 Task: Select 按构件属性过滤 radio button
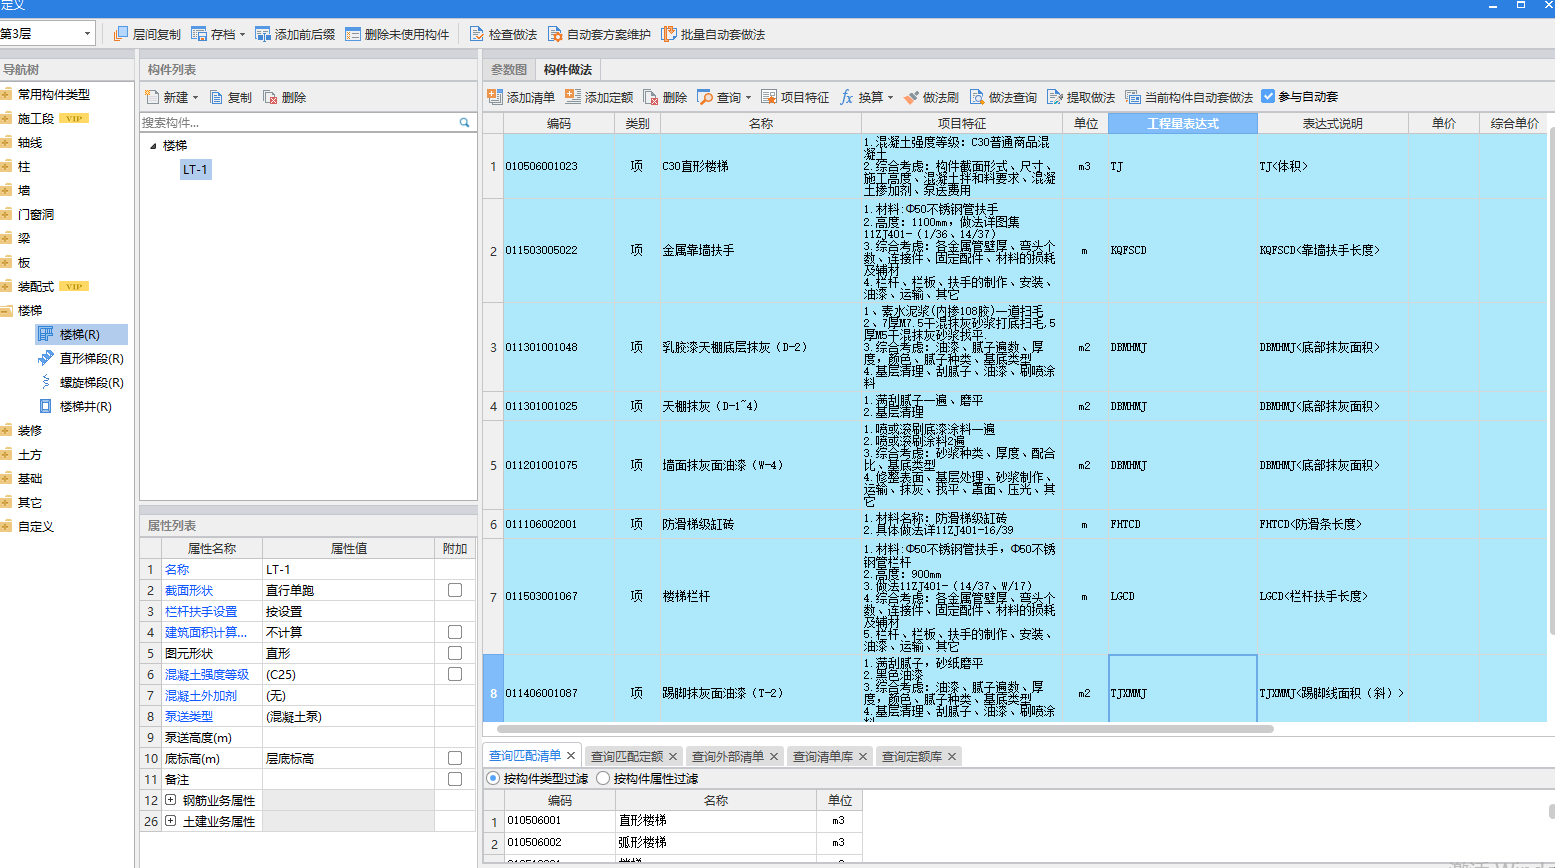(603, 778)
